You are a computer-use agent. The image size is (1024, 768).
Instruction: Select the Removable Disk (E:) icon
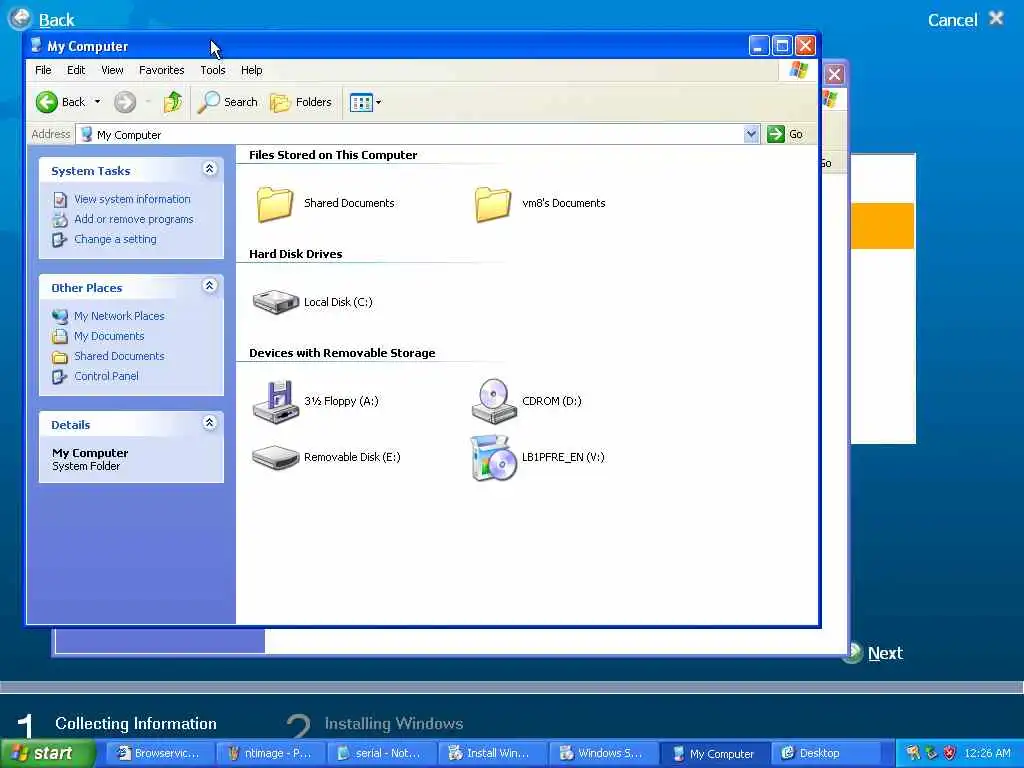tap(276, 457)
